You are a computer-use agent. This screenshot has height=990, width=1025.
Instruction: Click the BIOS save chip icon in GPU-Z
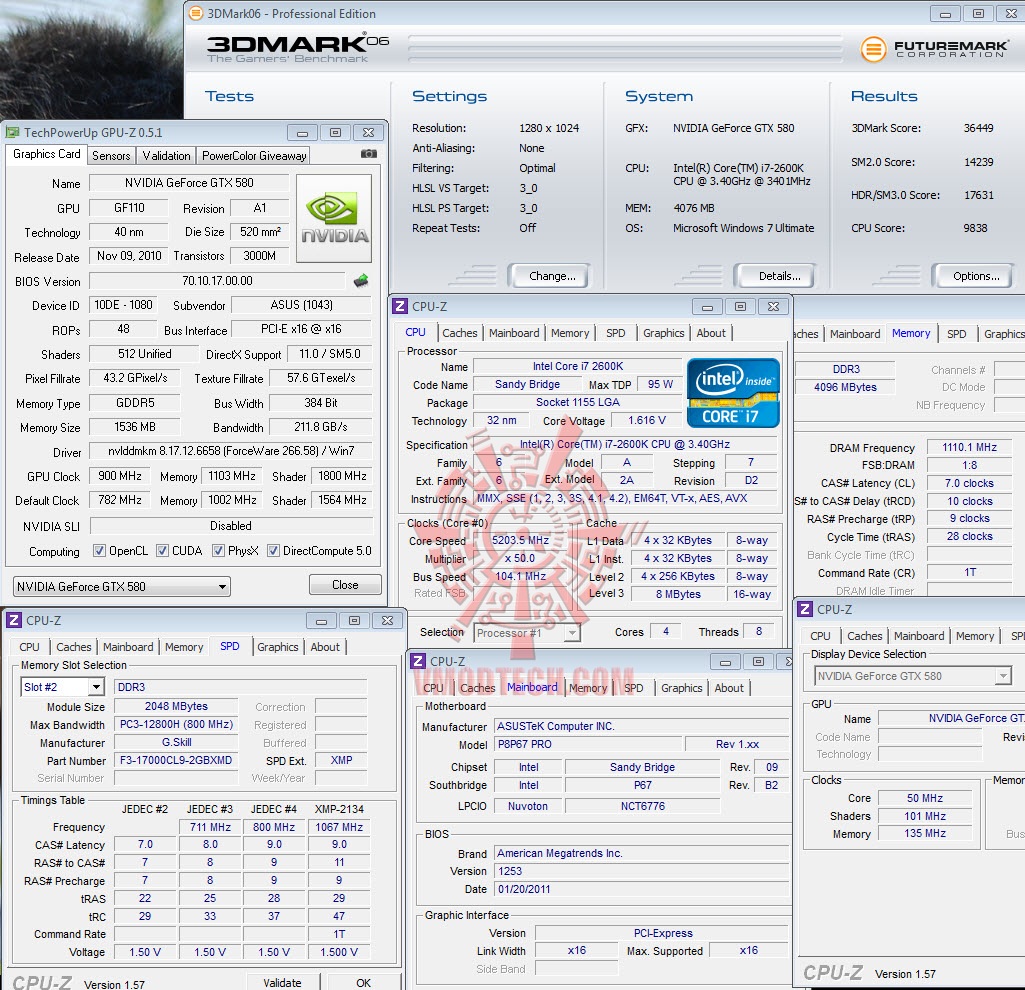[361, 281]
